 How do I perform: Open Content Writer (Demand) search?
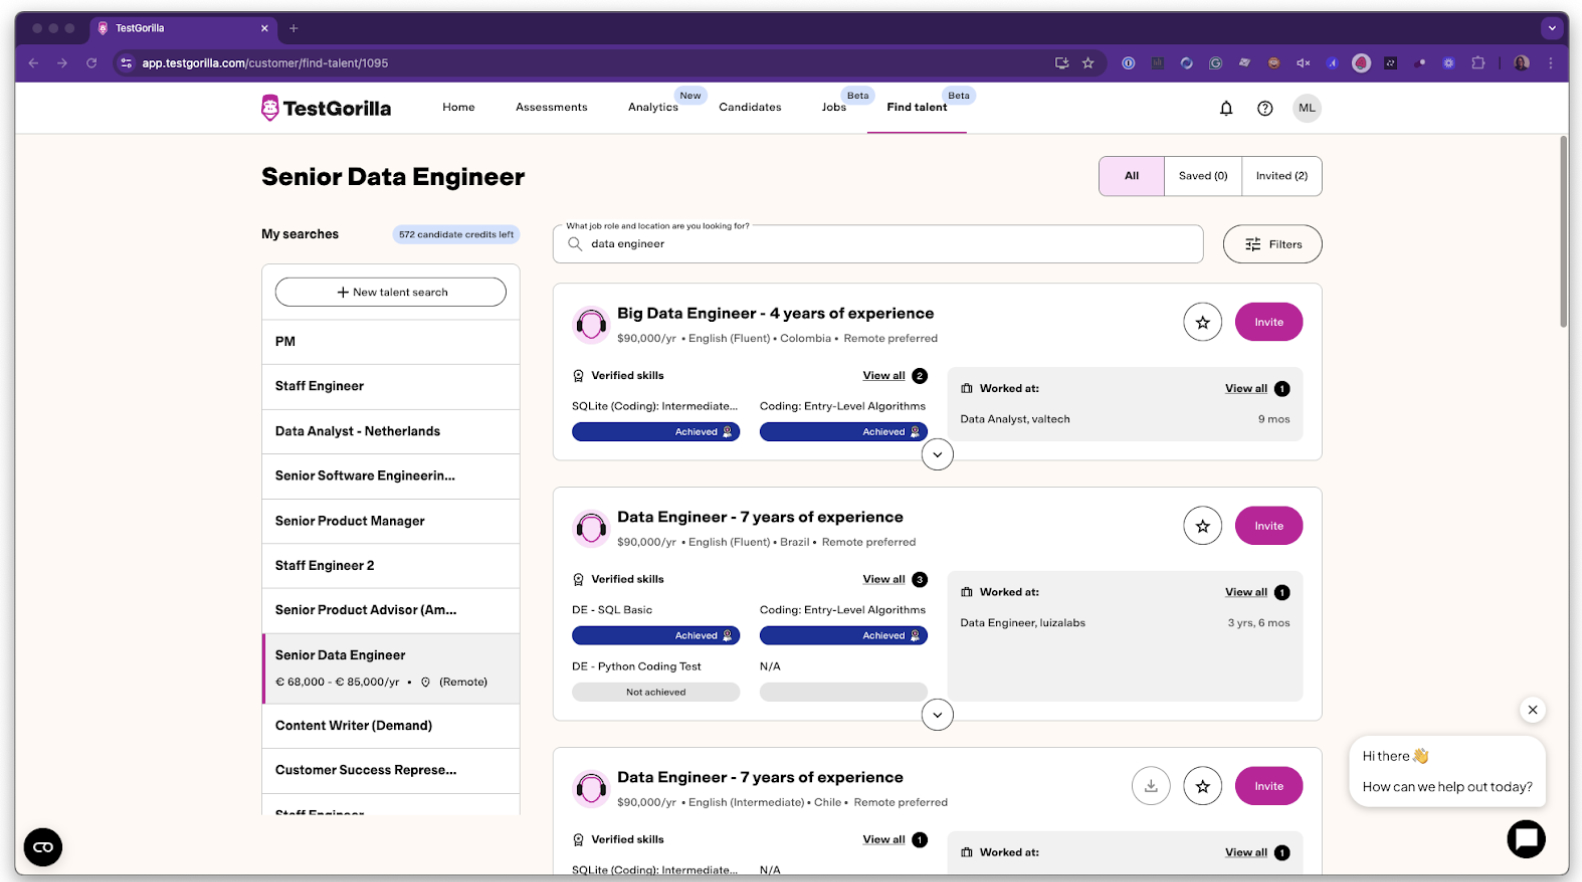click(391, 726)
